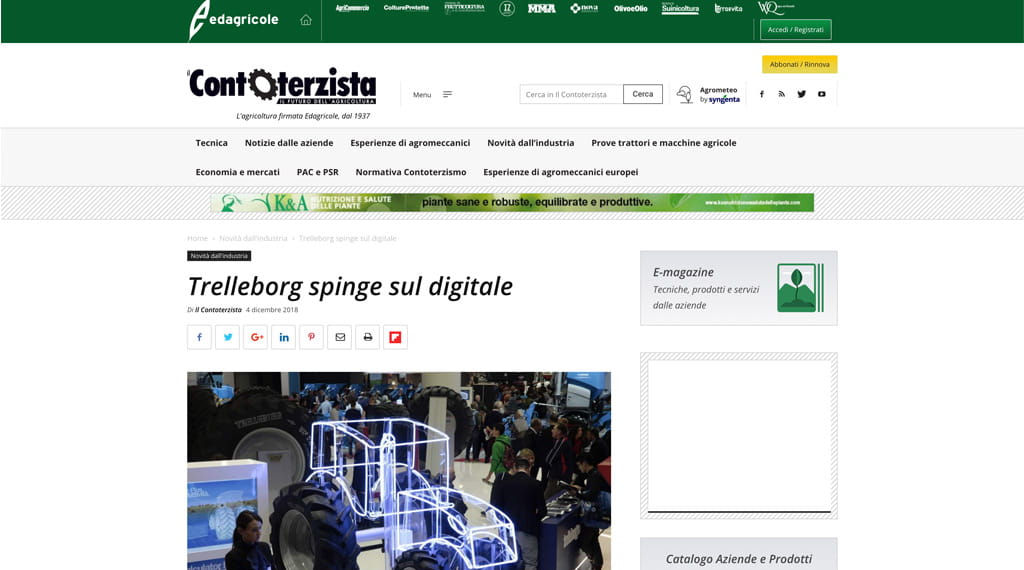Open the header YouTube channel icon
This screenshot has height=570, width=1024.
(822, 94)
